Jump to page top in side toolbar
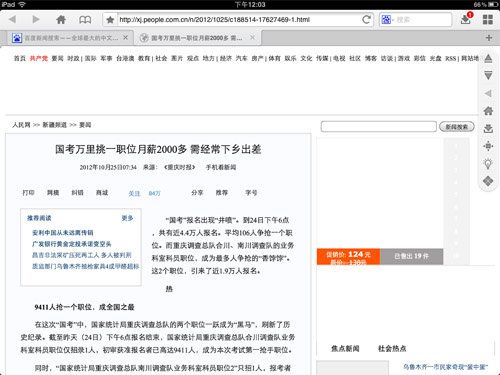The image size is (500, 375). click(488, 58)
